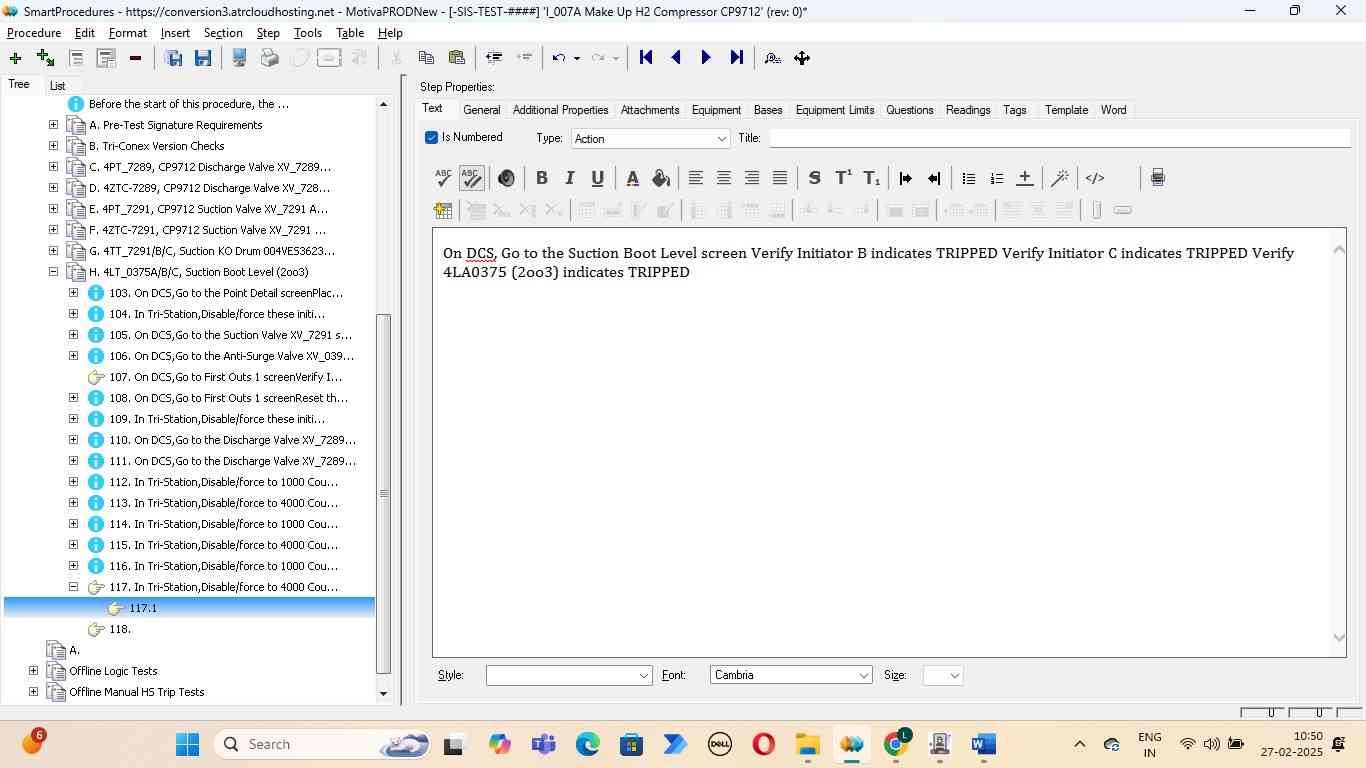The height and width of the screenshot is (768, 1366).
Task: Insert bulleted list
Action: [x=968, y=178]
